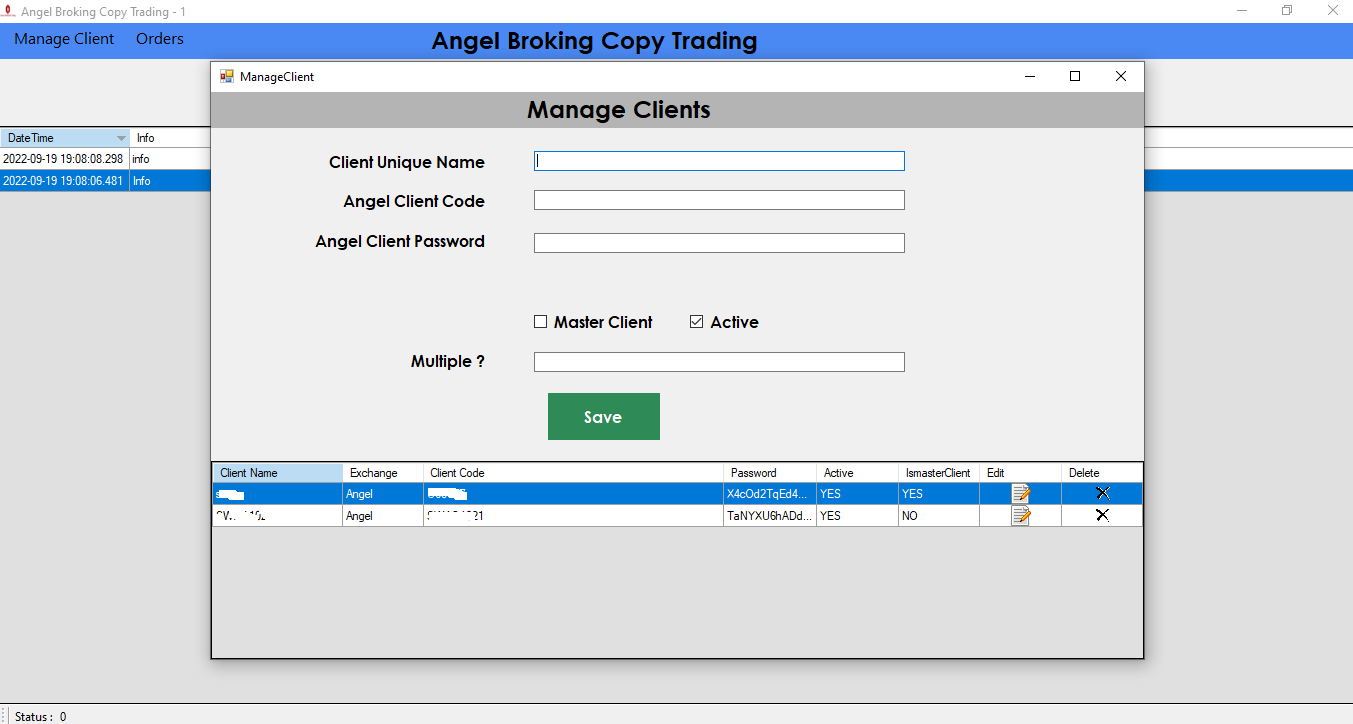
Task: Sort by the IsmasterClient column header
Action: 938,473
